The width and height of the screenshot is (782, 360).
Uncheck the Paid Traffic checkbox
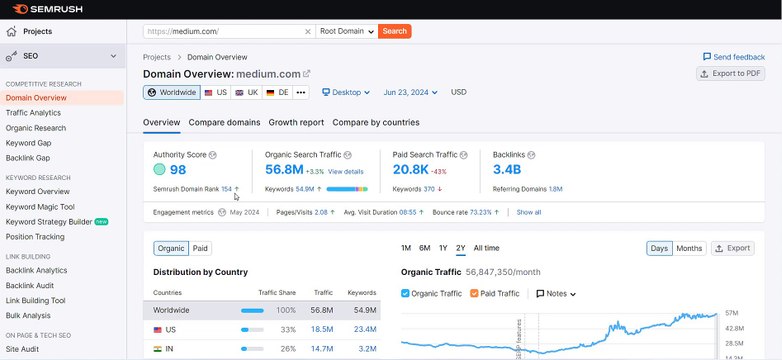click(474, 294)
